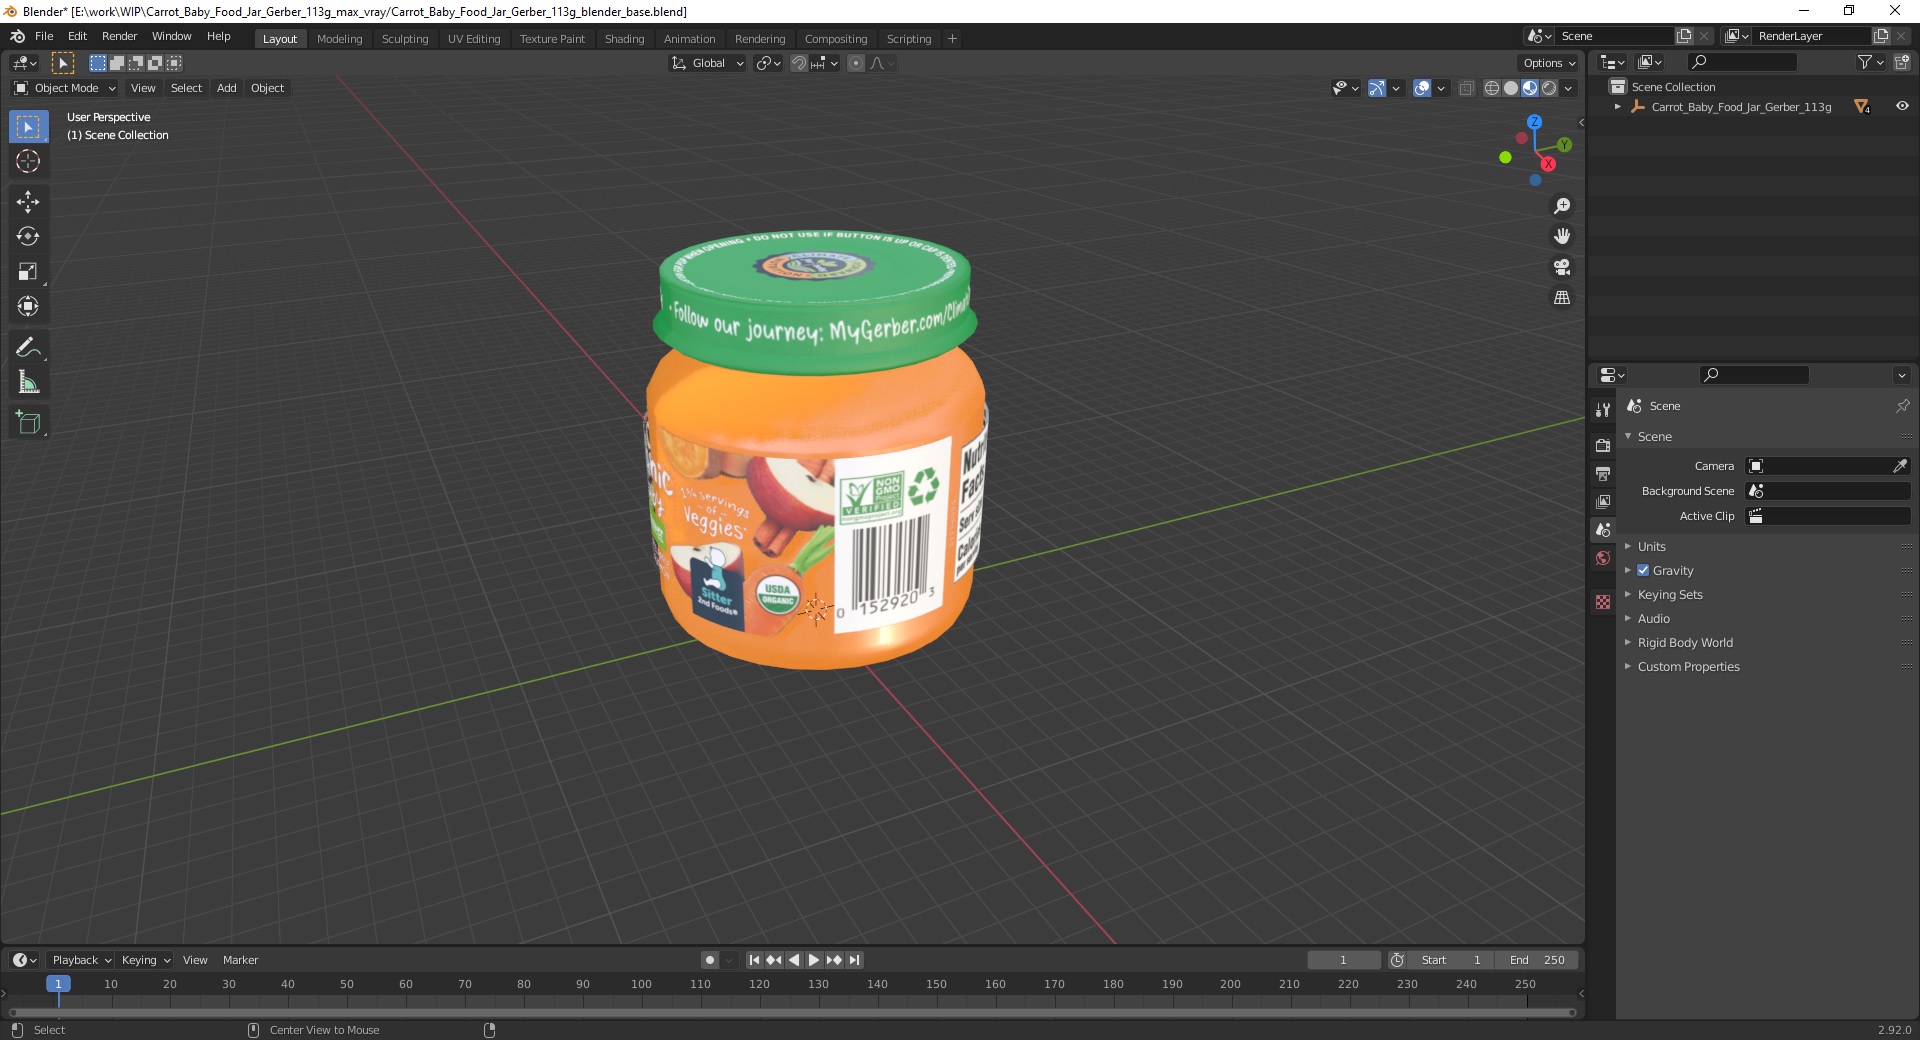Viewport: 1920px width, 1040px height.
Task: Uncheck the Gravity checkbox
Action: [1643, 570]
